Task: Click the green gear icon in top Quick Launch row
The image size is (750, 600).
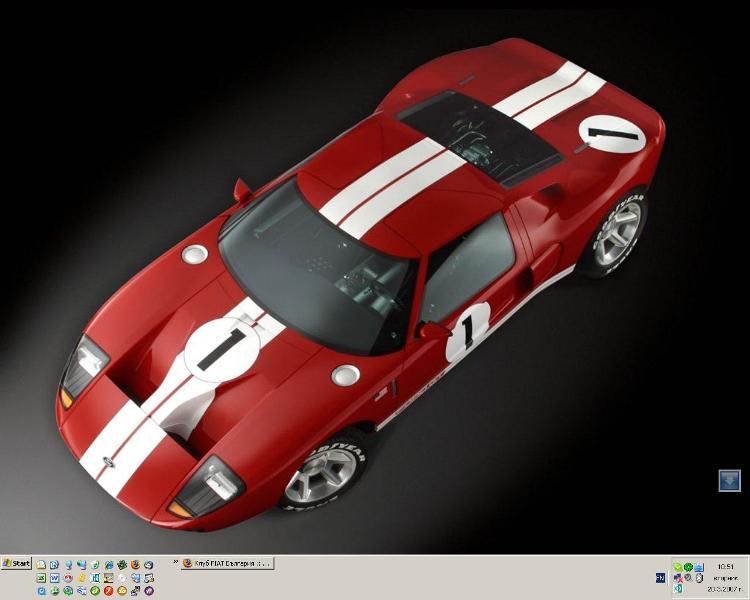Action: point(121,565)
